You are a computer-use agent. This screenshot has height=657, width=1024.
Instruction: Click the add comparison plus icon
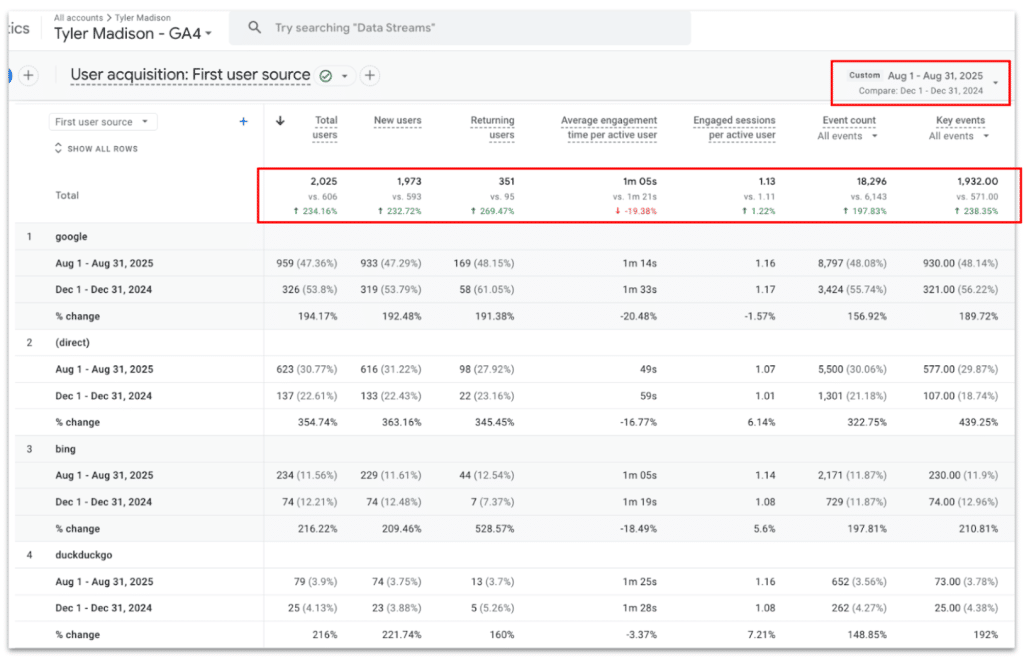[x=28, y=75]
